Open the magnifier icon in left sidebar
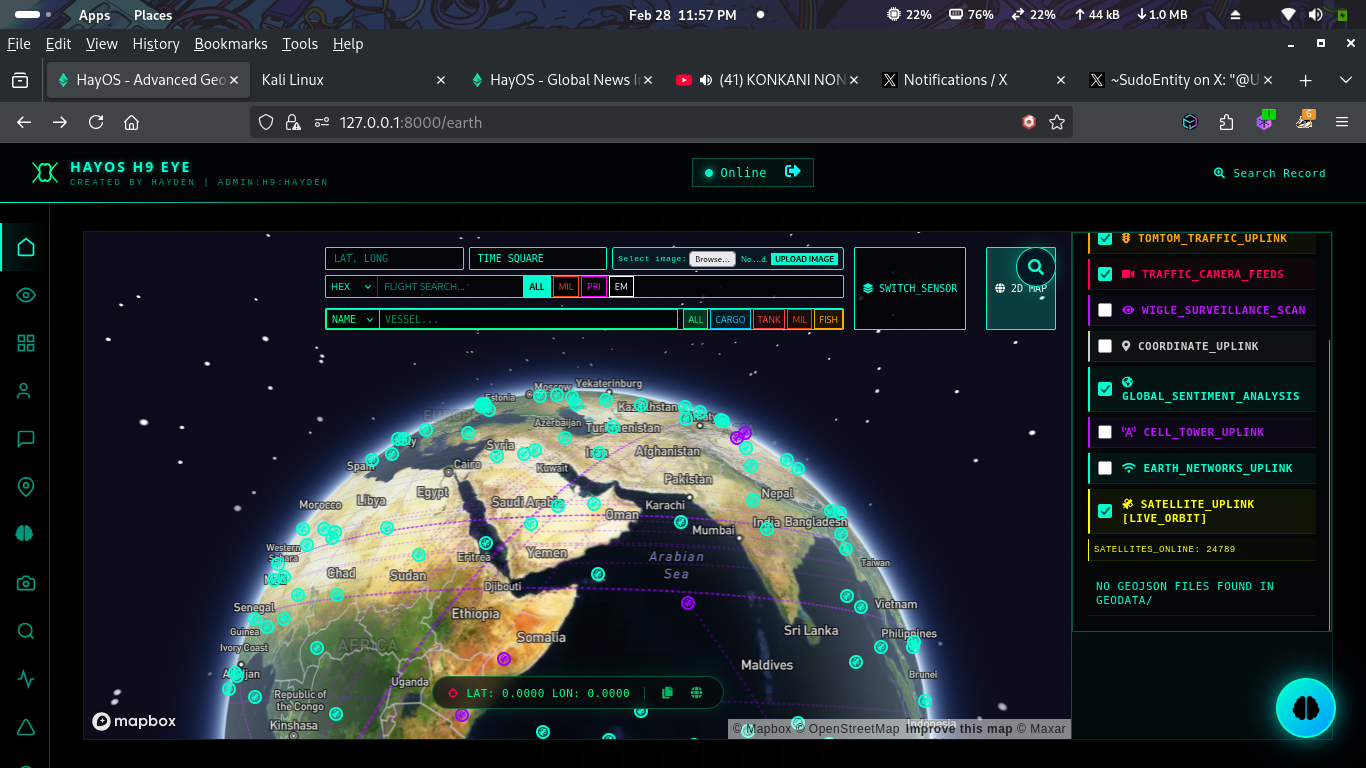This screenshot has width=1366, height=768. pyautogui.click(x=26, y=631)
